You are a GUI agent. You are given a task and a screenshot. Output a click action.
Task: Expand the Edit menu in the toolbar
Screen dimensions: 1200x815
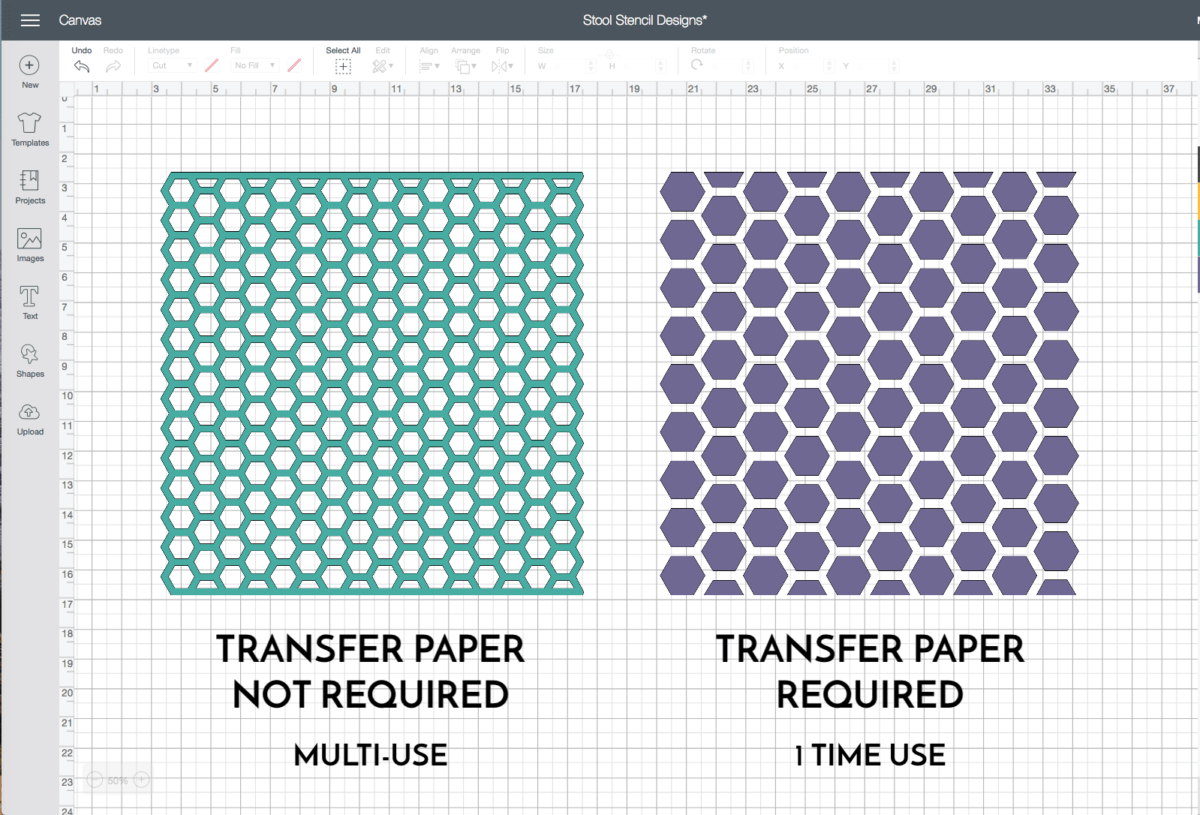(x=384, y=64)
